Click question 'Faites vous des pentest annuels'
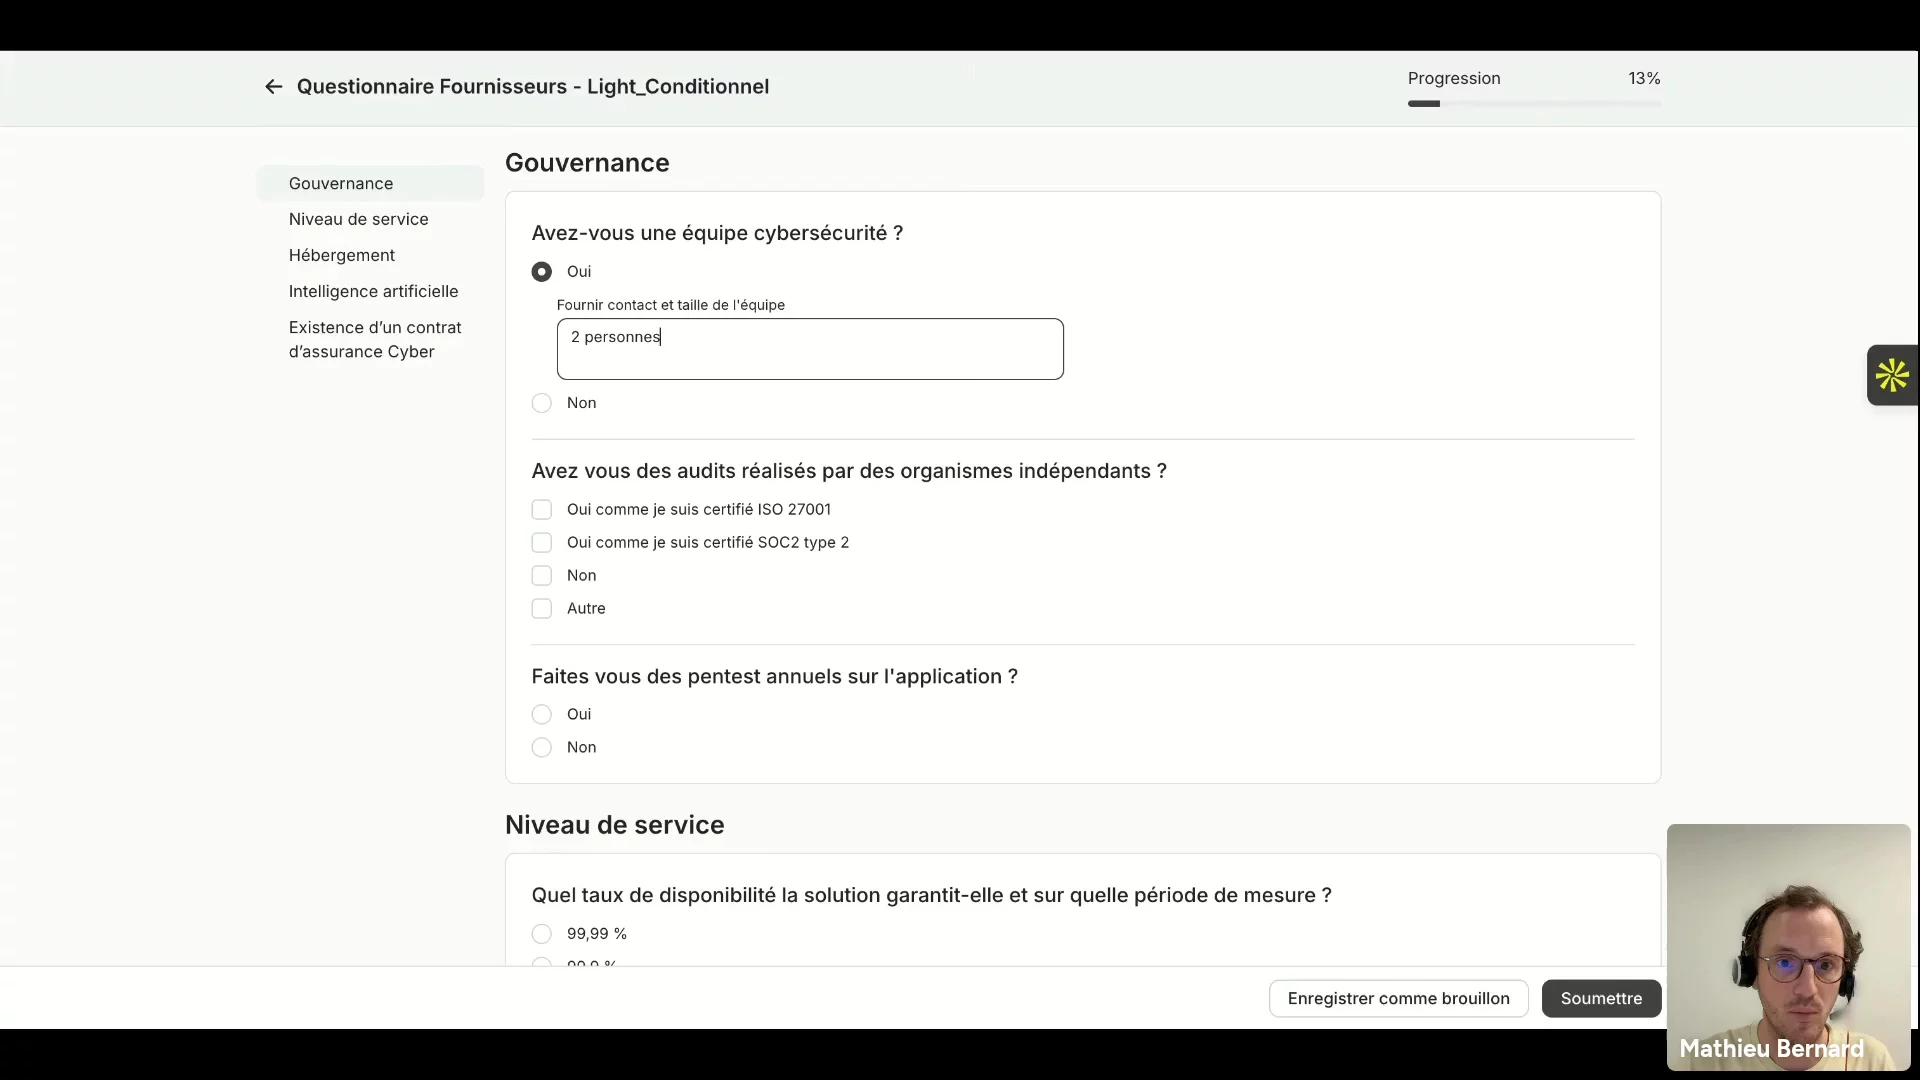 pyautogui.click(x=774, y=677)
